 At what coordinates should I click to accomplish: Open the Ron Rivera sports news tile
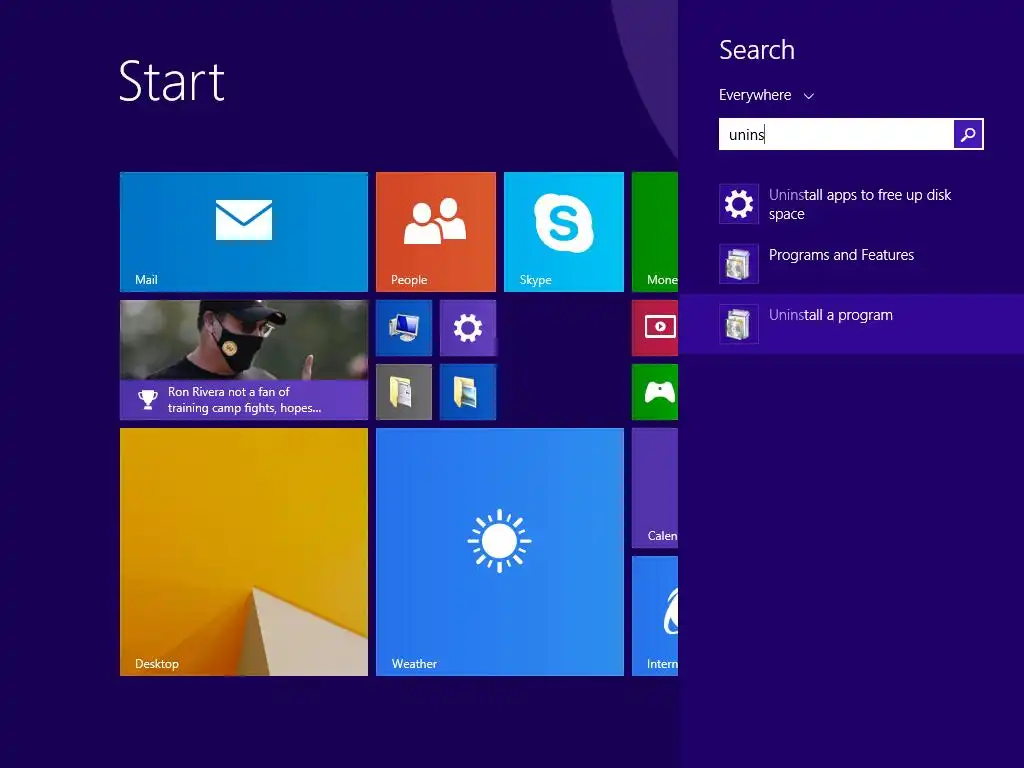pyautogui.click(x=244, y=360)
